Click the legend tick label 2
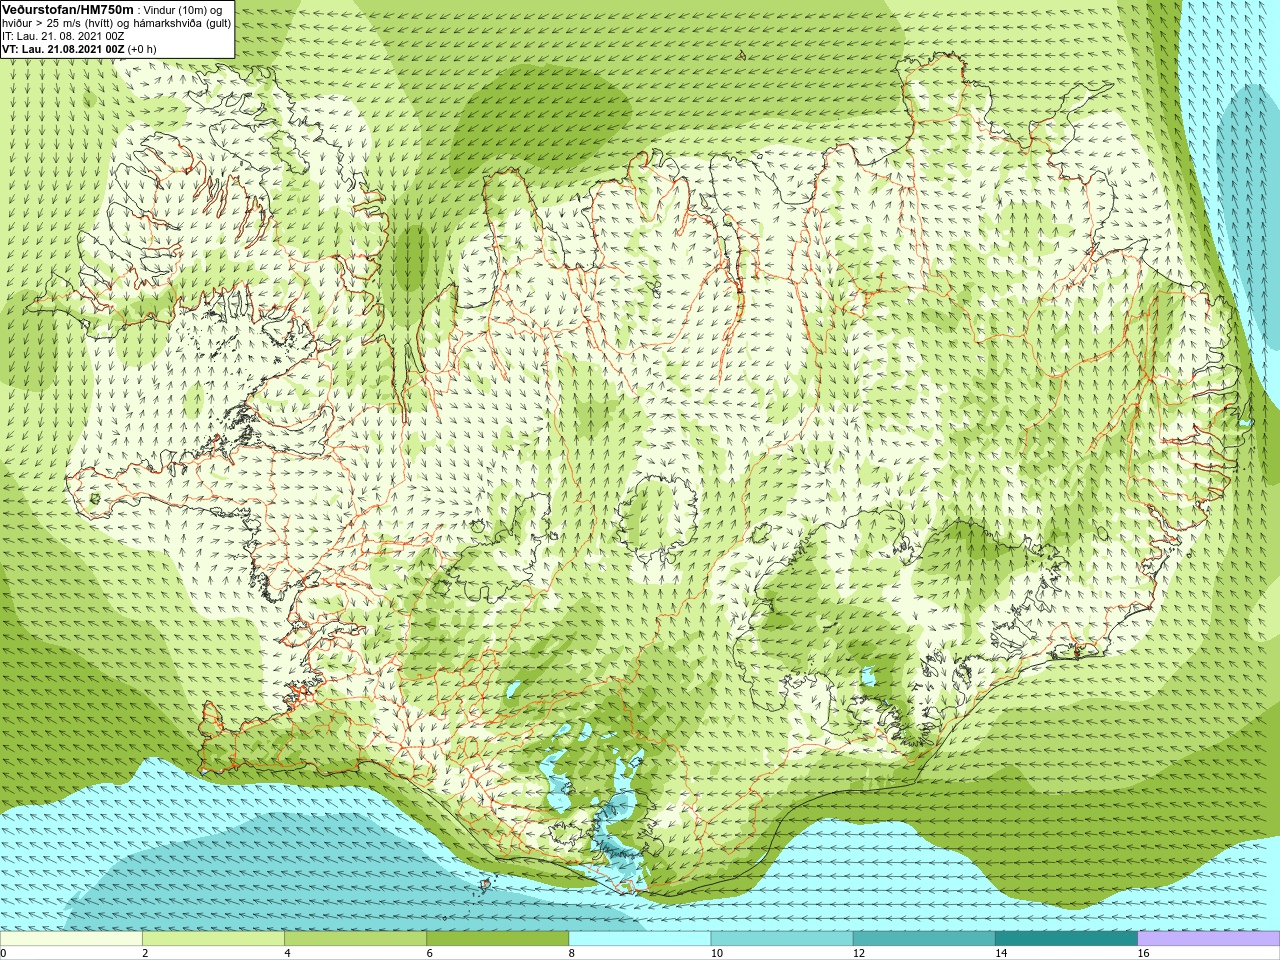Screen dimensions: 1280x960 pos(146,953)
